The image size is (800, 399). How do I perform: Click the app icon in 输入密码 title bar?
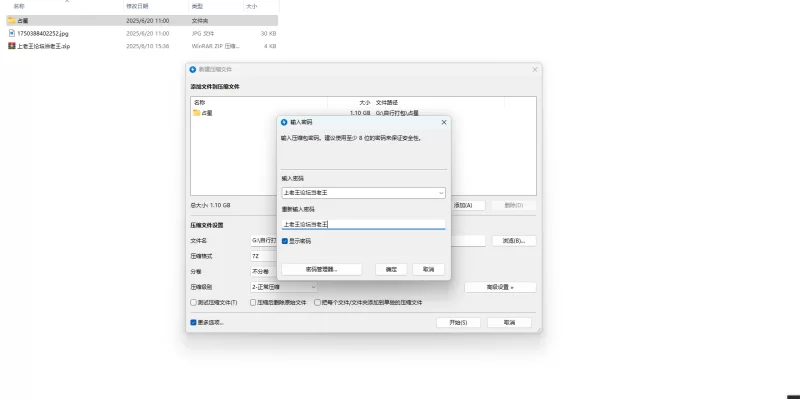pos(284,122)
